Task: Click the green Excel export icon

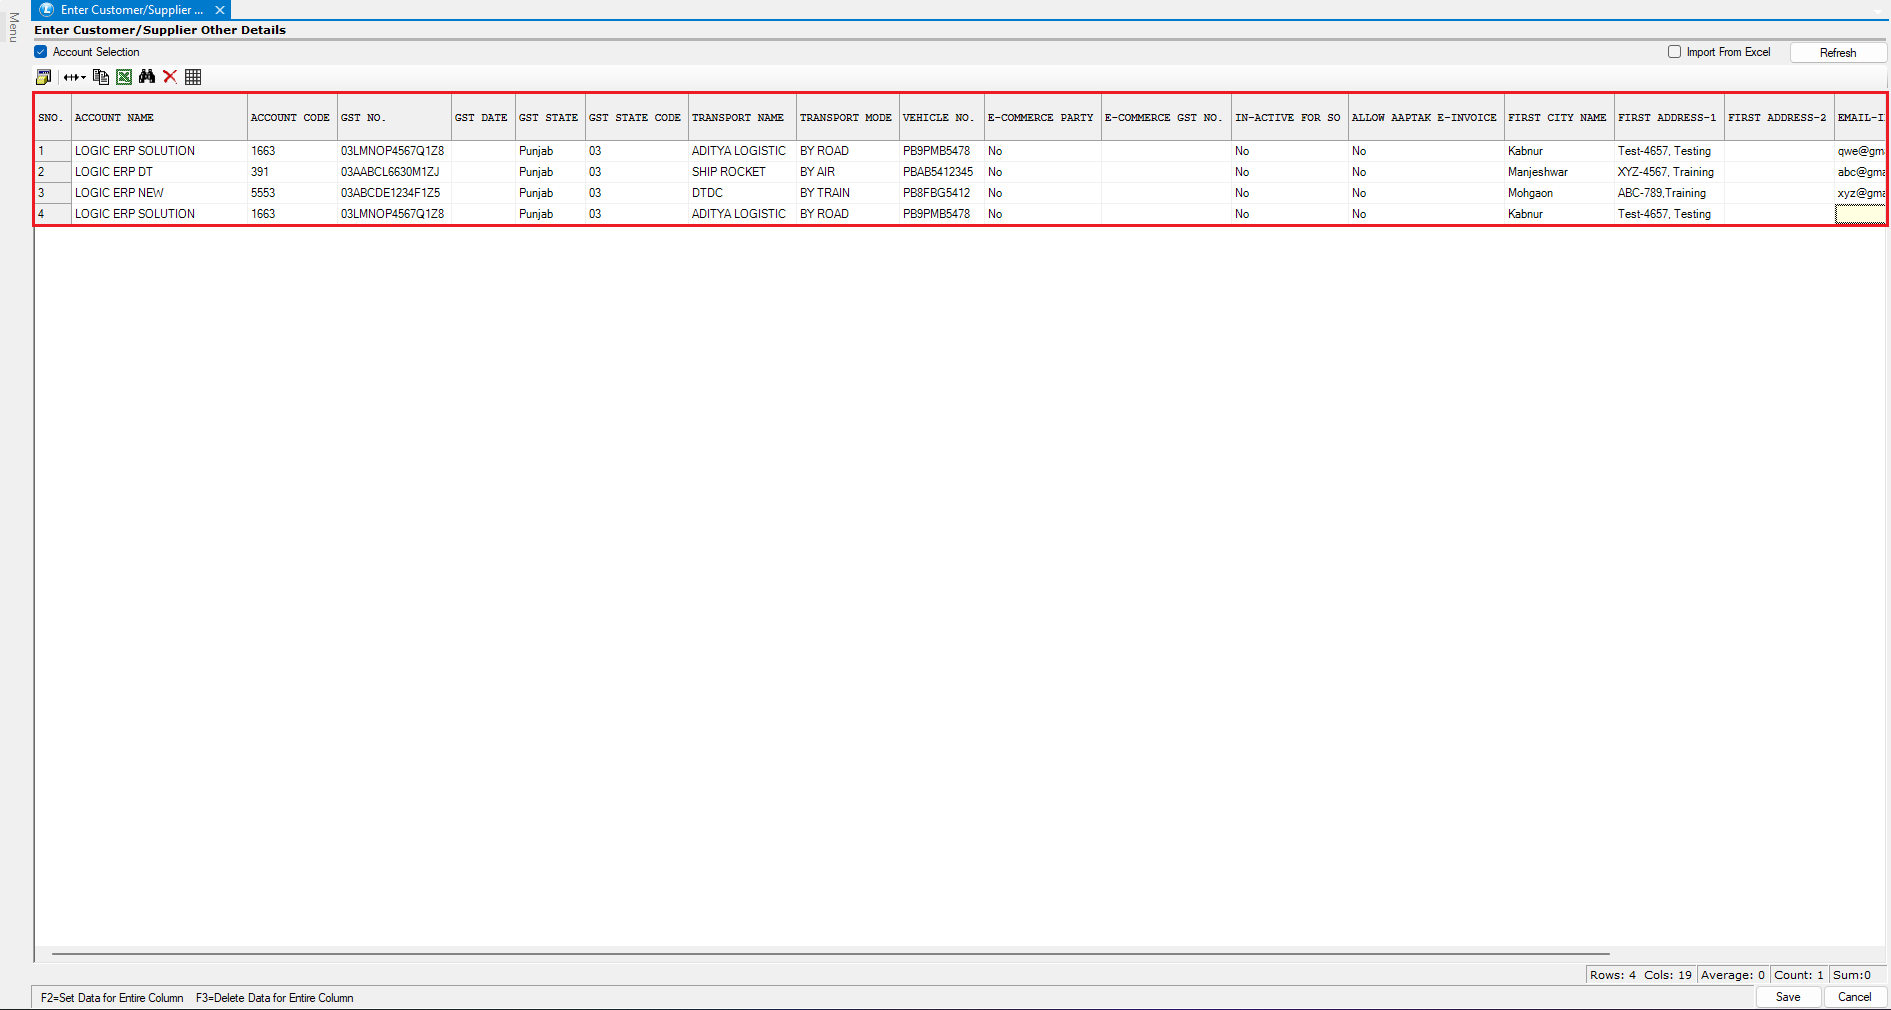Action: point(124,77)
